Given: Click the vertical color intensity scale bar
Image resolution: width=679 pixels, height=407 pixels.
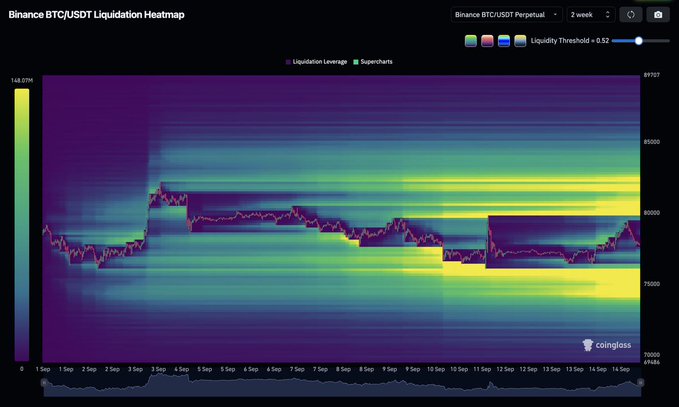Looking at the screenshot, I should [22, 225].
